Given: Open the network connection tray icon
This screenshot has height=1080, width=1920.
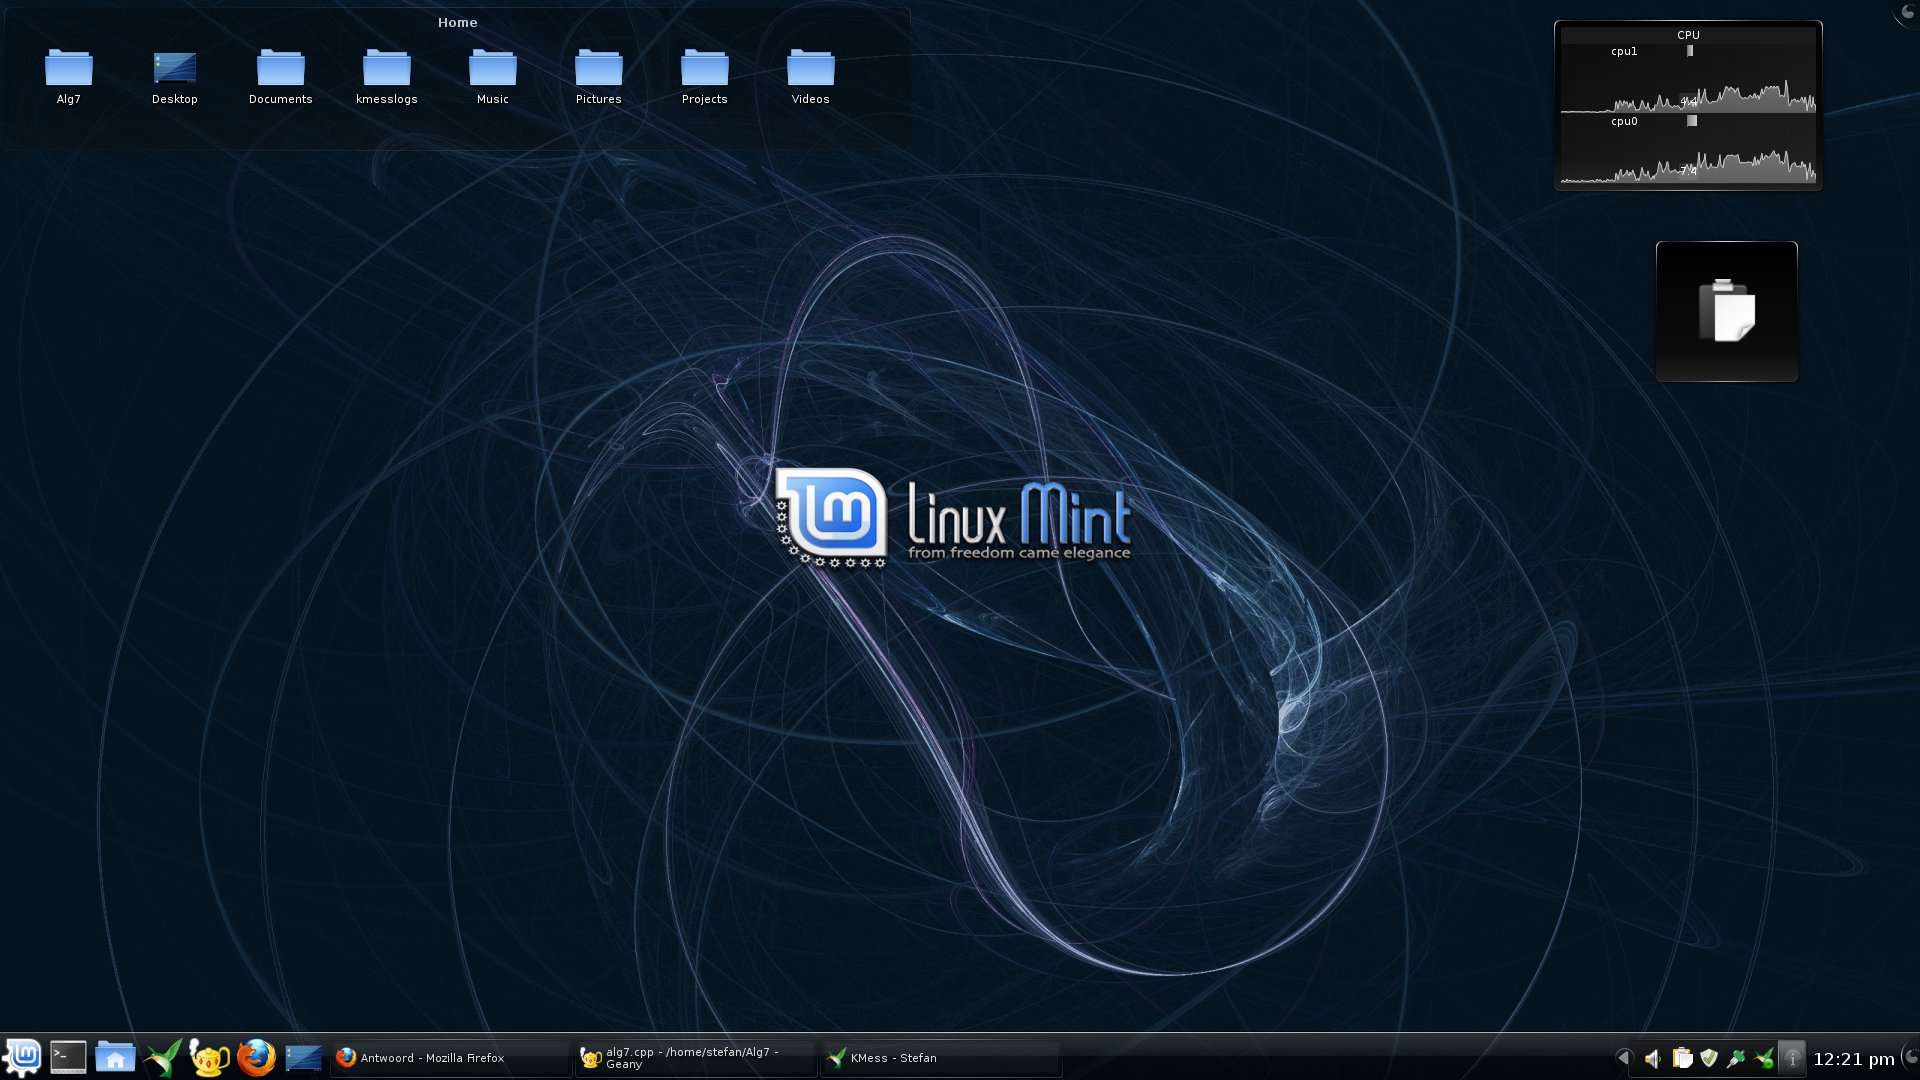Looking at the screenshot, I should (1737, 1058).
